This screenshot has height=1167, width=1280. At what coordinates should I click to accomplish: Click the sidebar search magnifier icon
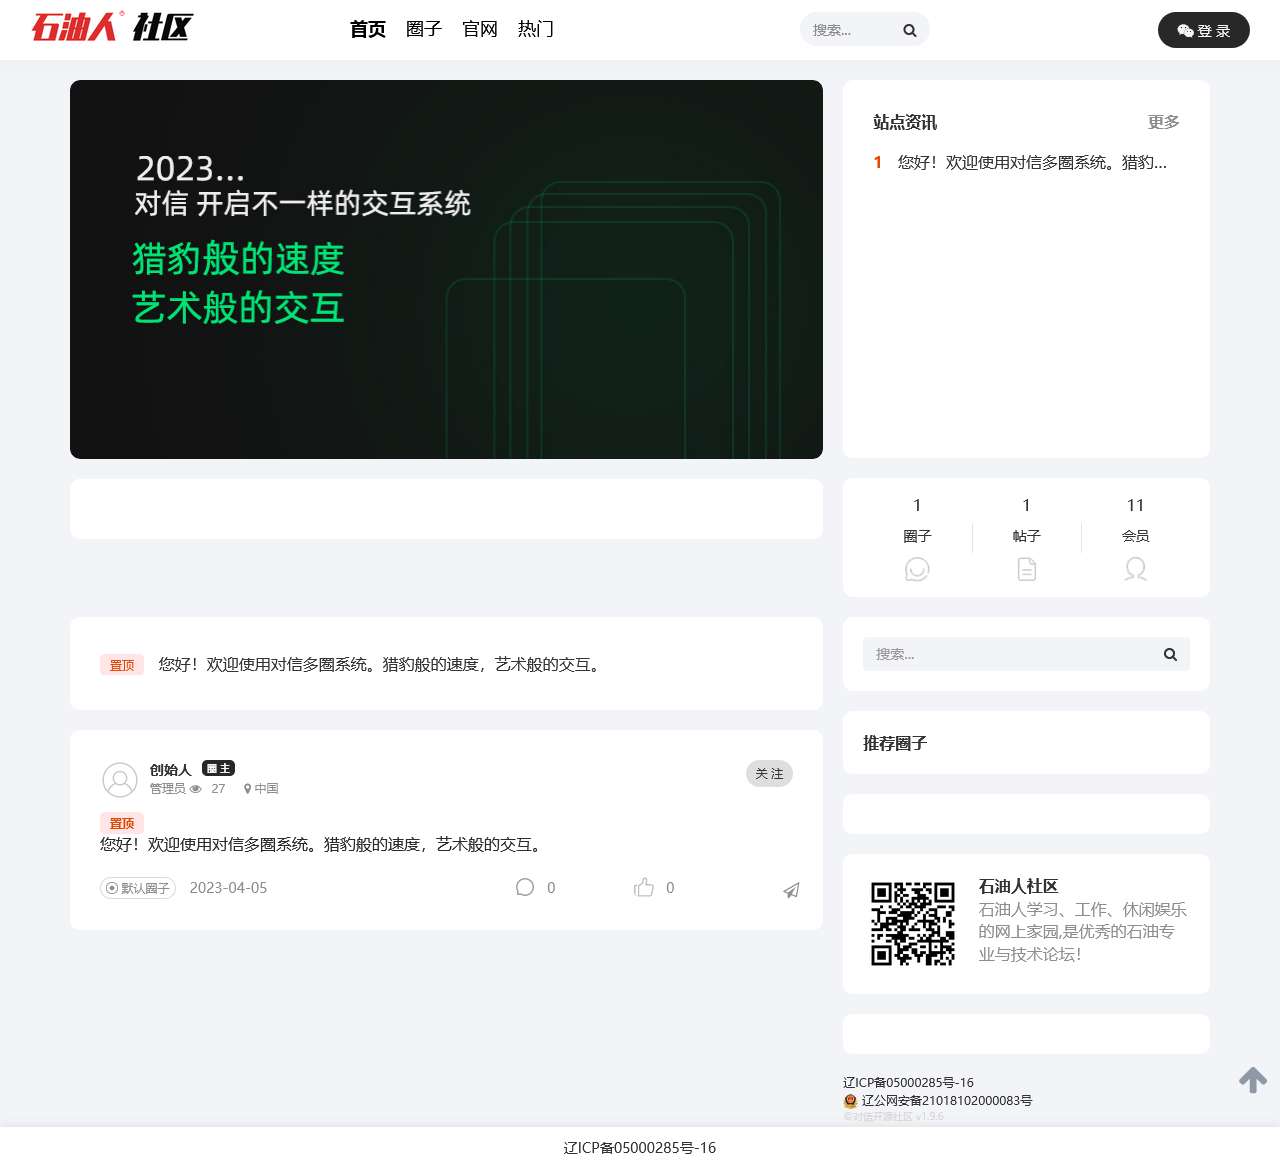(x=1170, y=654)
